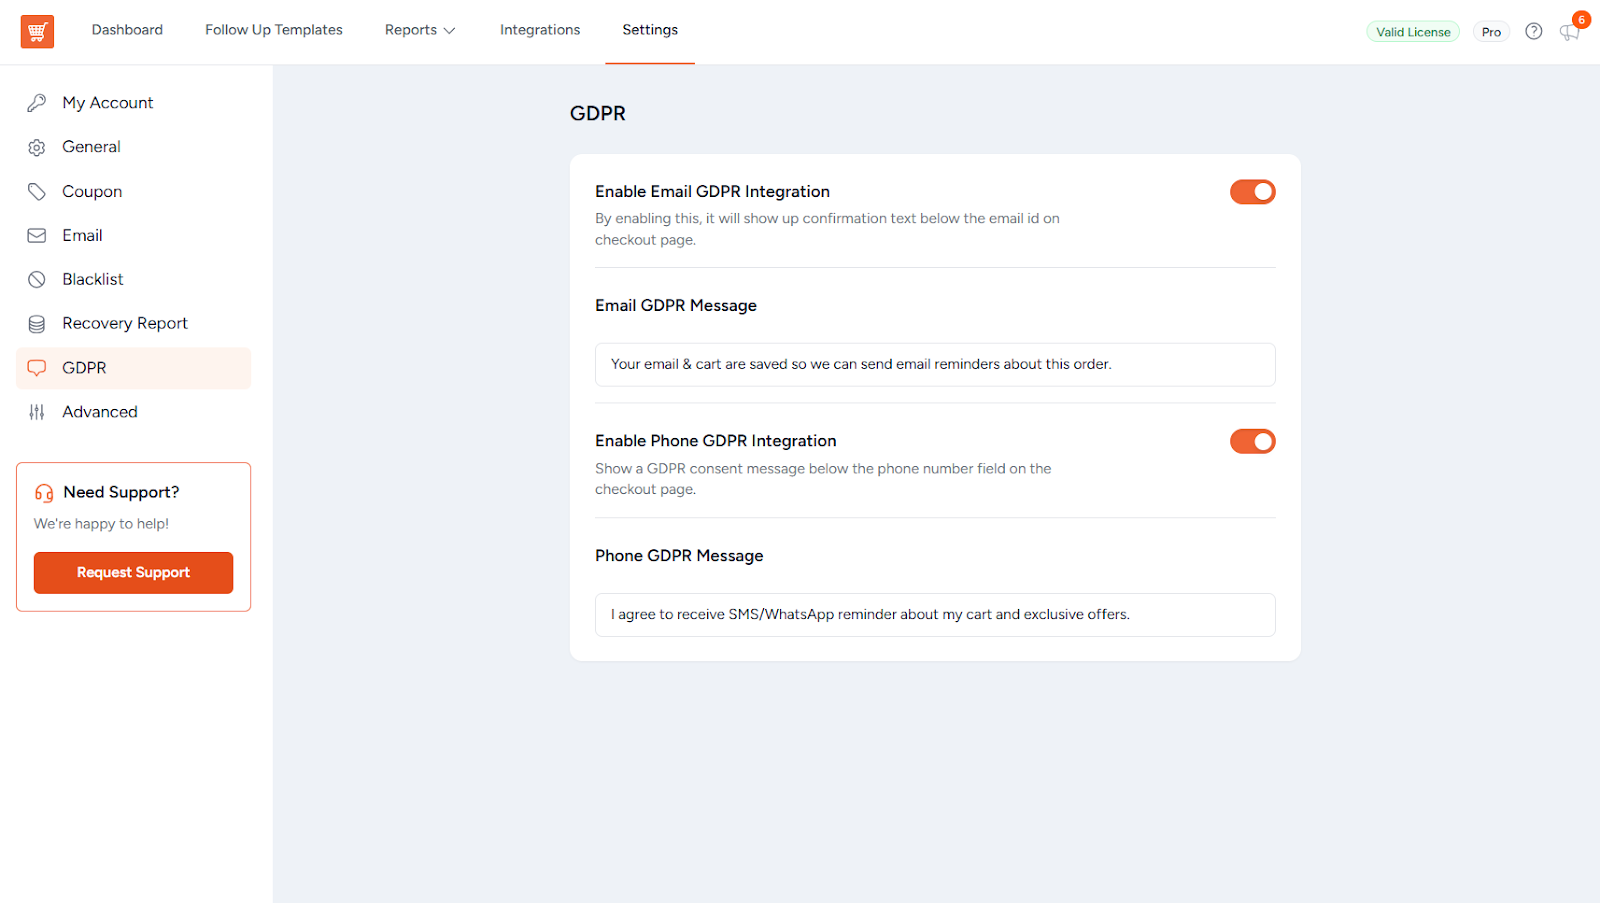Switch to the Follow Up Templates tab
This screenshot has height=903, width=1600.
click(x=274, y=30)
